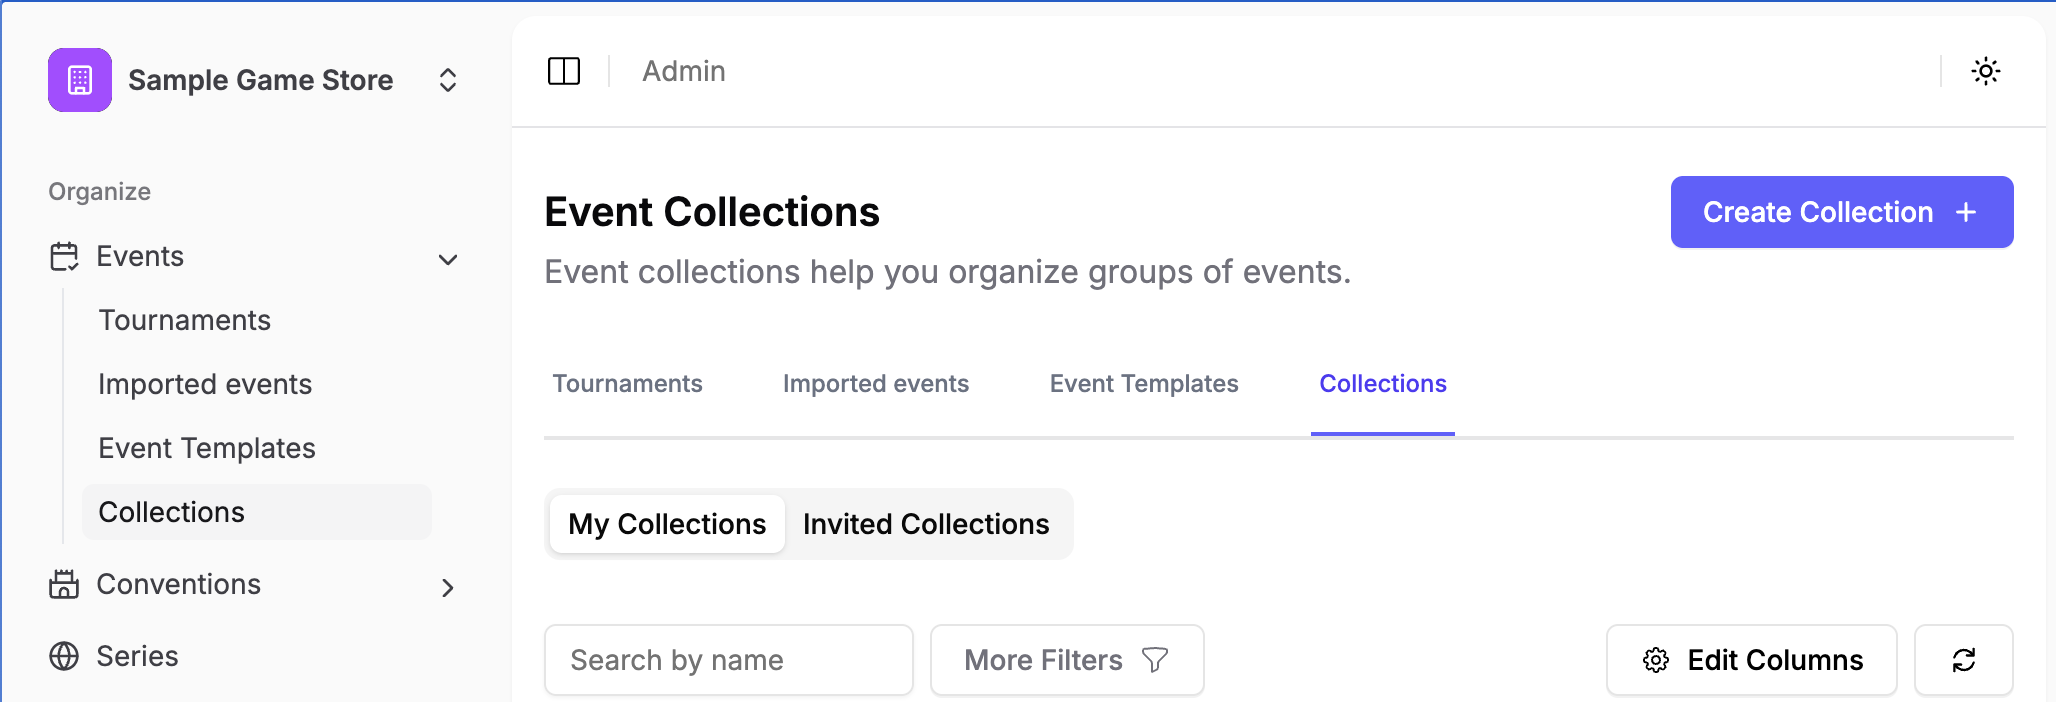The image size is (2056, 702).
Task: Click the gear icon in Edit Columns
Action: 1656,660
